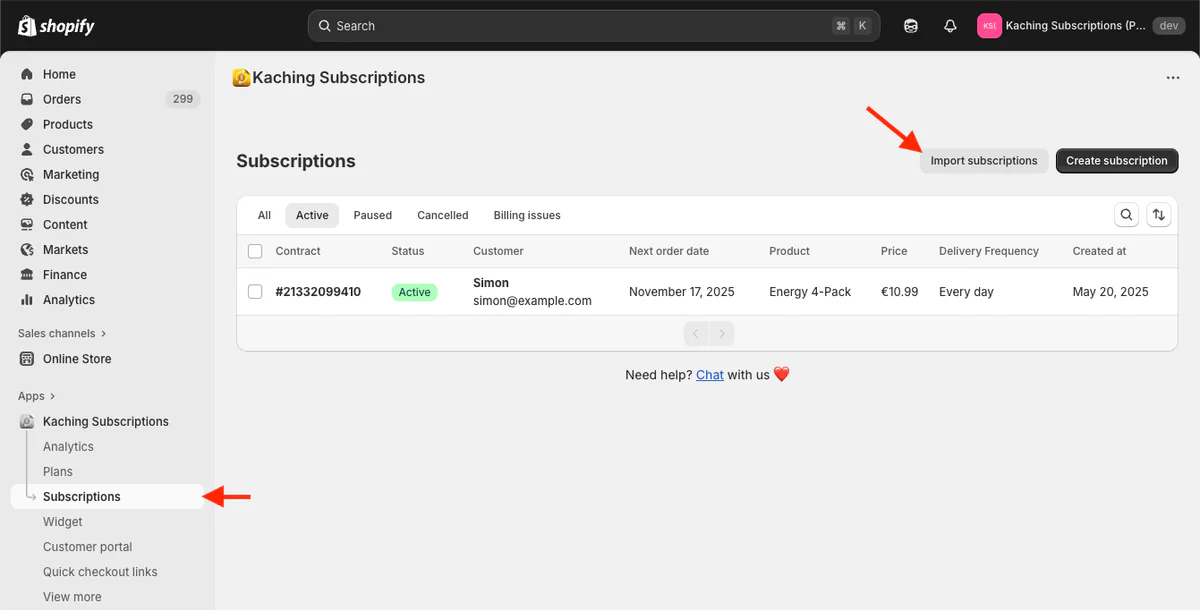The height and width of the screenshot is (610, 1200).
Task: Open the sort options icon
Action: [1159, 214]
